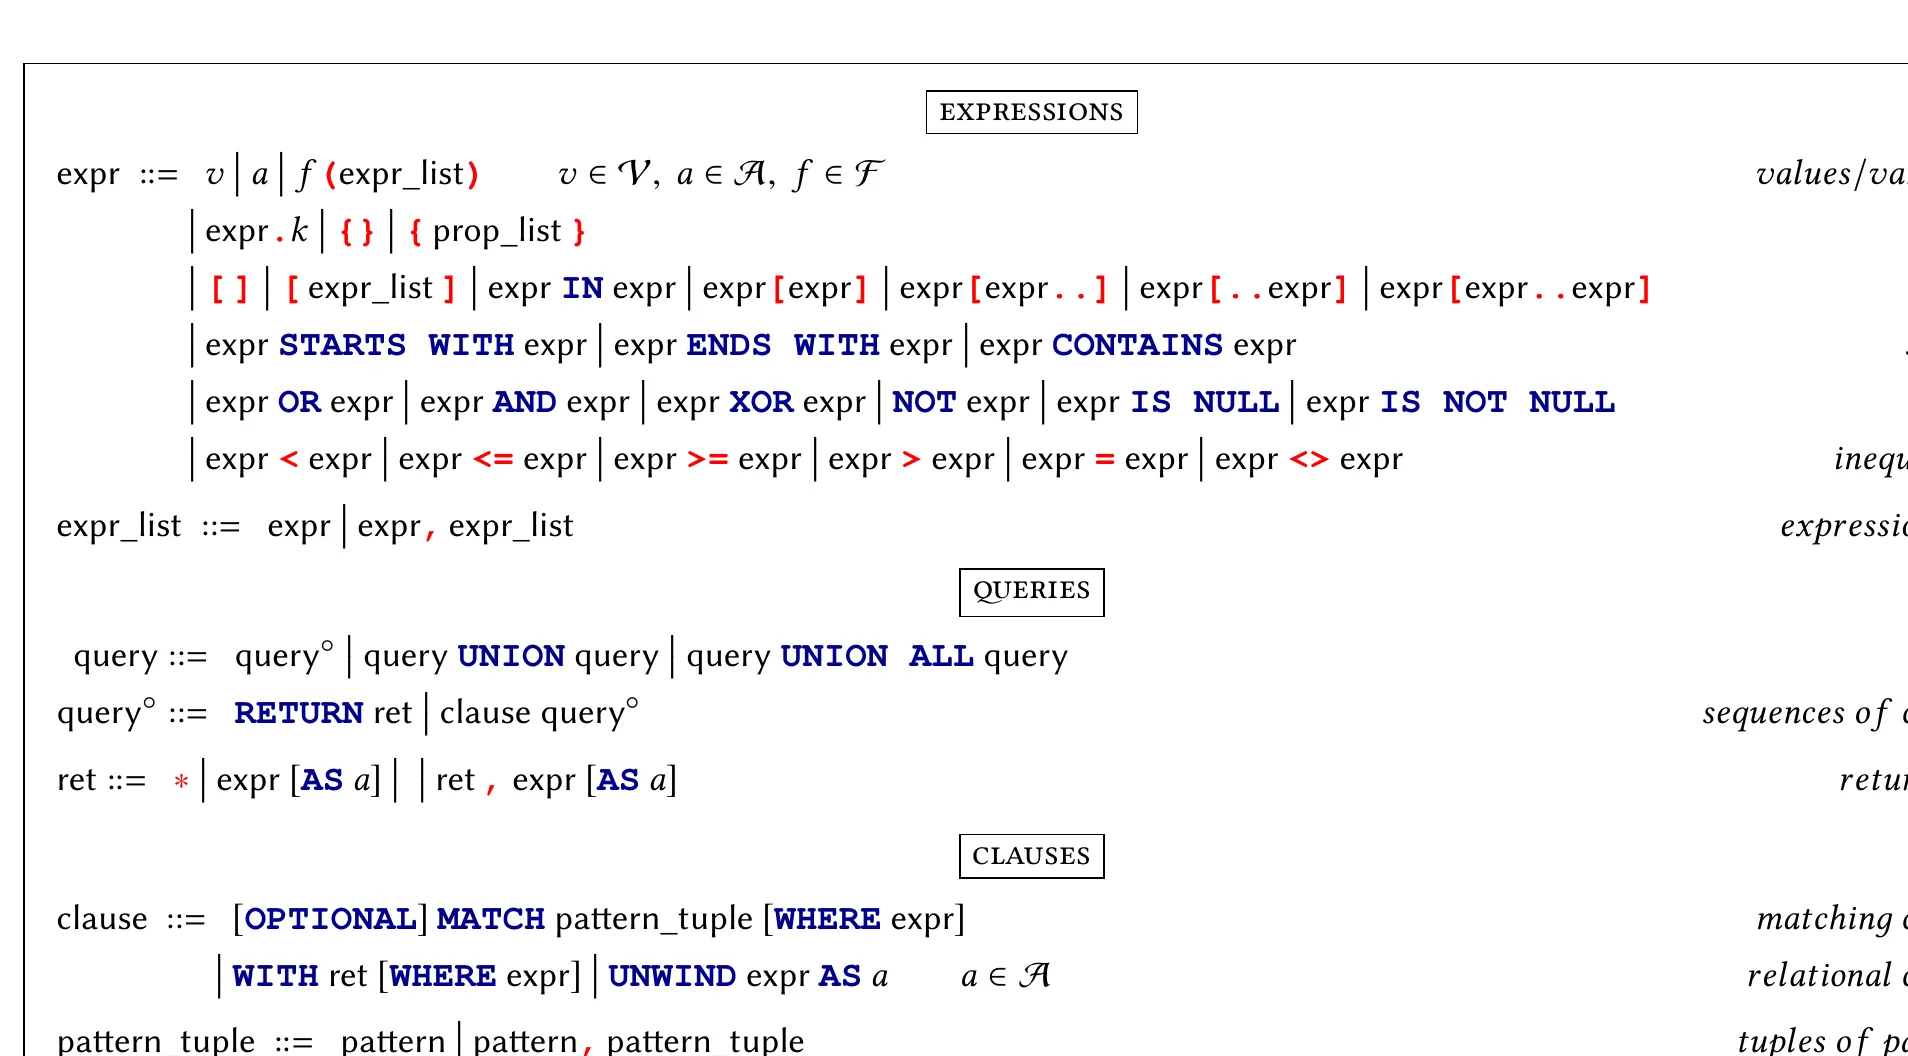Click the OR keyword
Viewport: 1908px width, 1056px height.
pos(299,402)
